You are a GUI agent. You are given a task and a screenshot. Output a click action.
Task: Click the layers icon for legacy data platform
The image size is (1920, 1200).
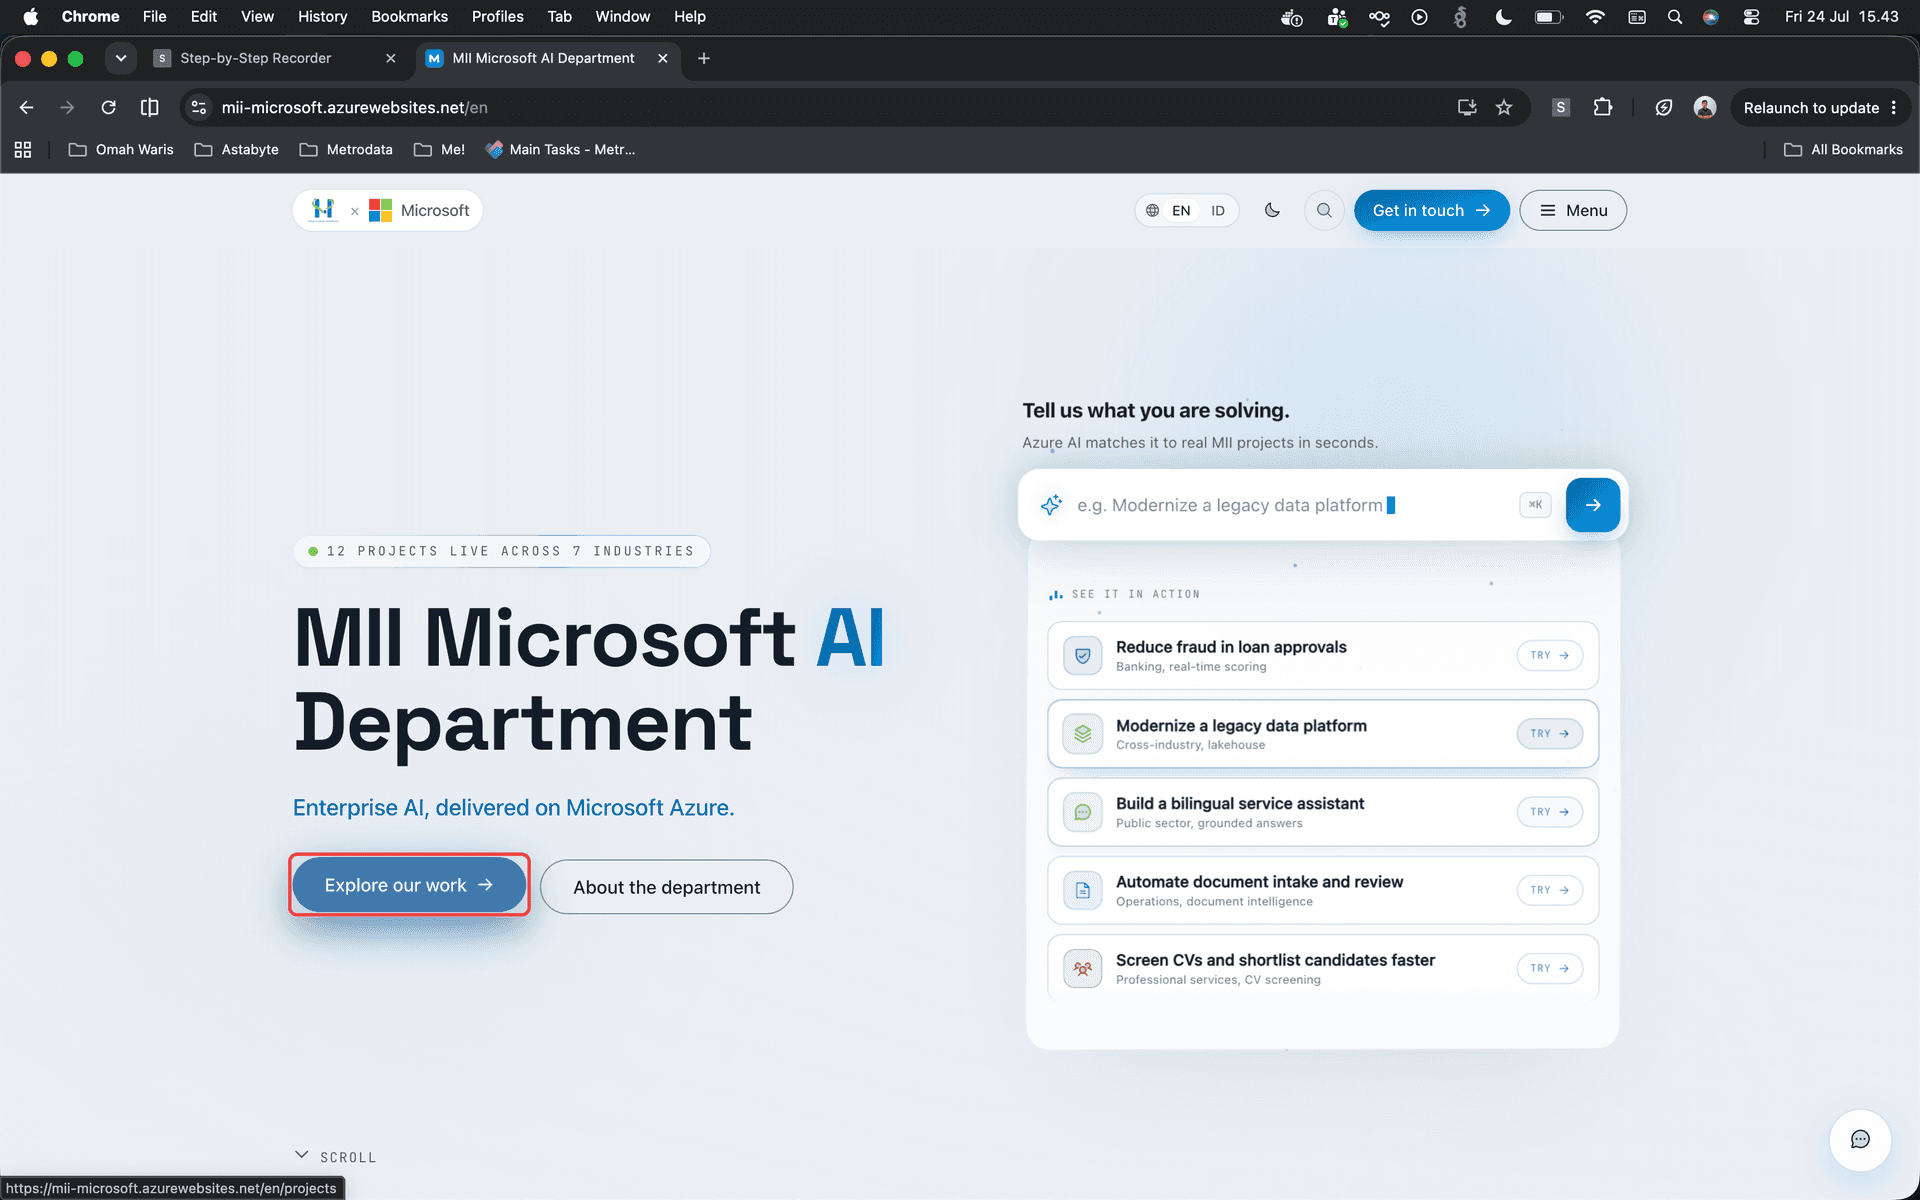pyautogui.click(x=1082, y=734)
